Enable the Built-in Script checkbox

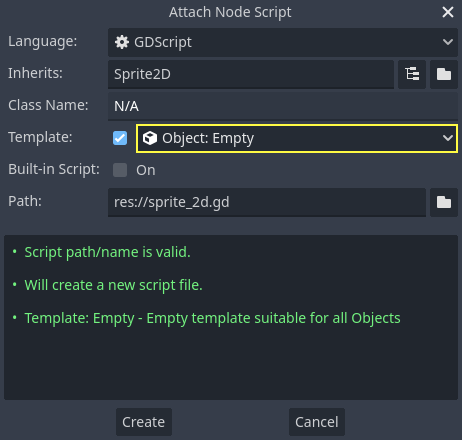click(x=120, y=170)
